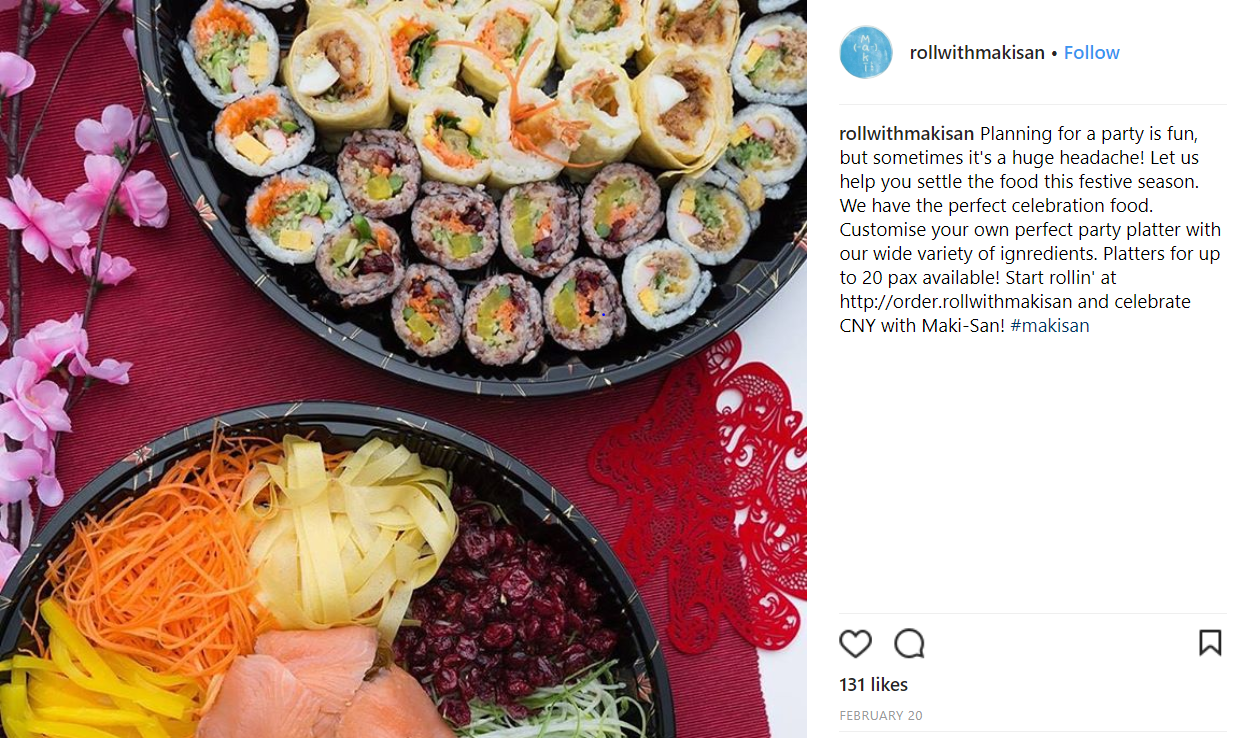Open comments via the speech bubble icon

[909, 643]
